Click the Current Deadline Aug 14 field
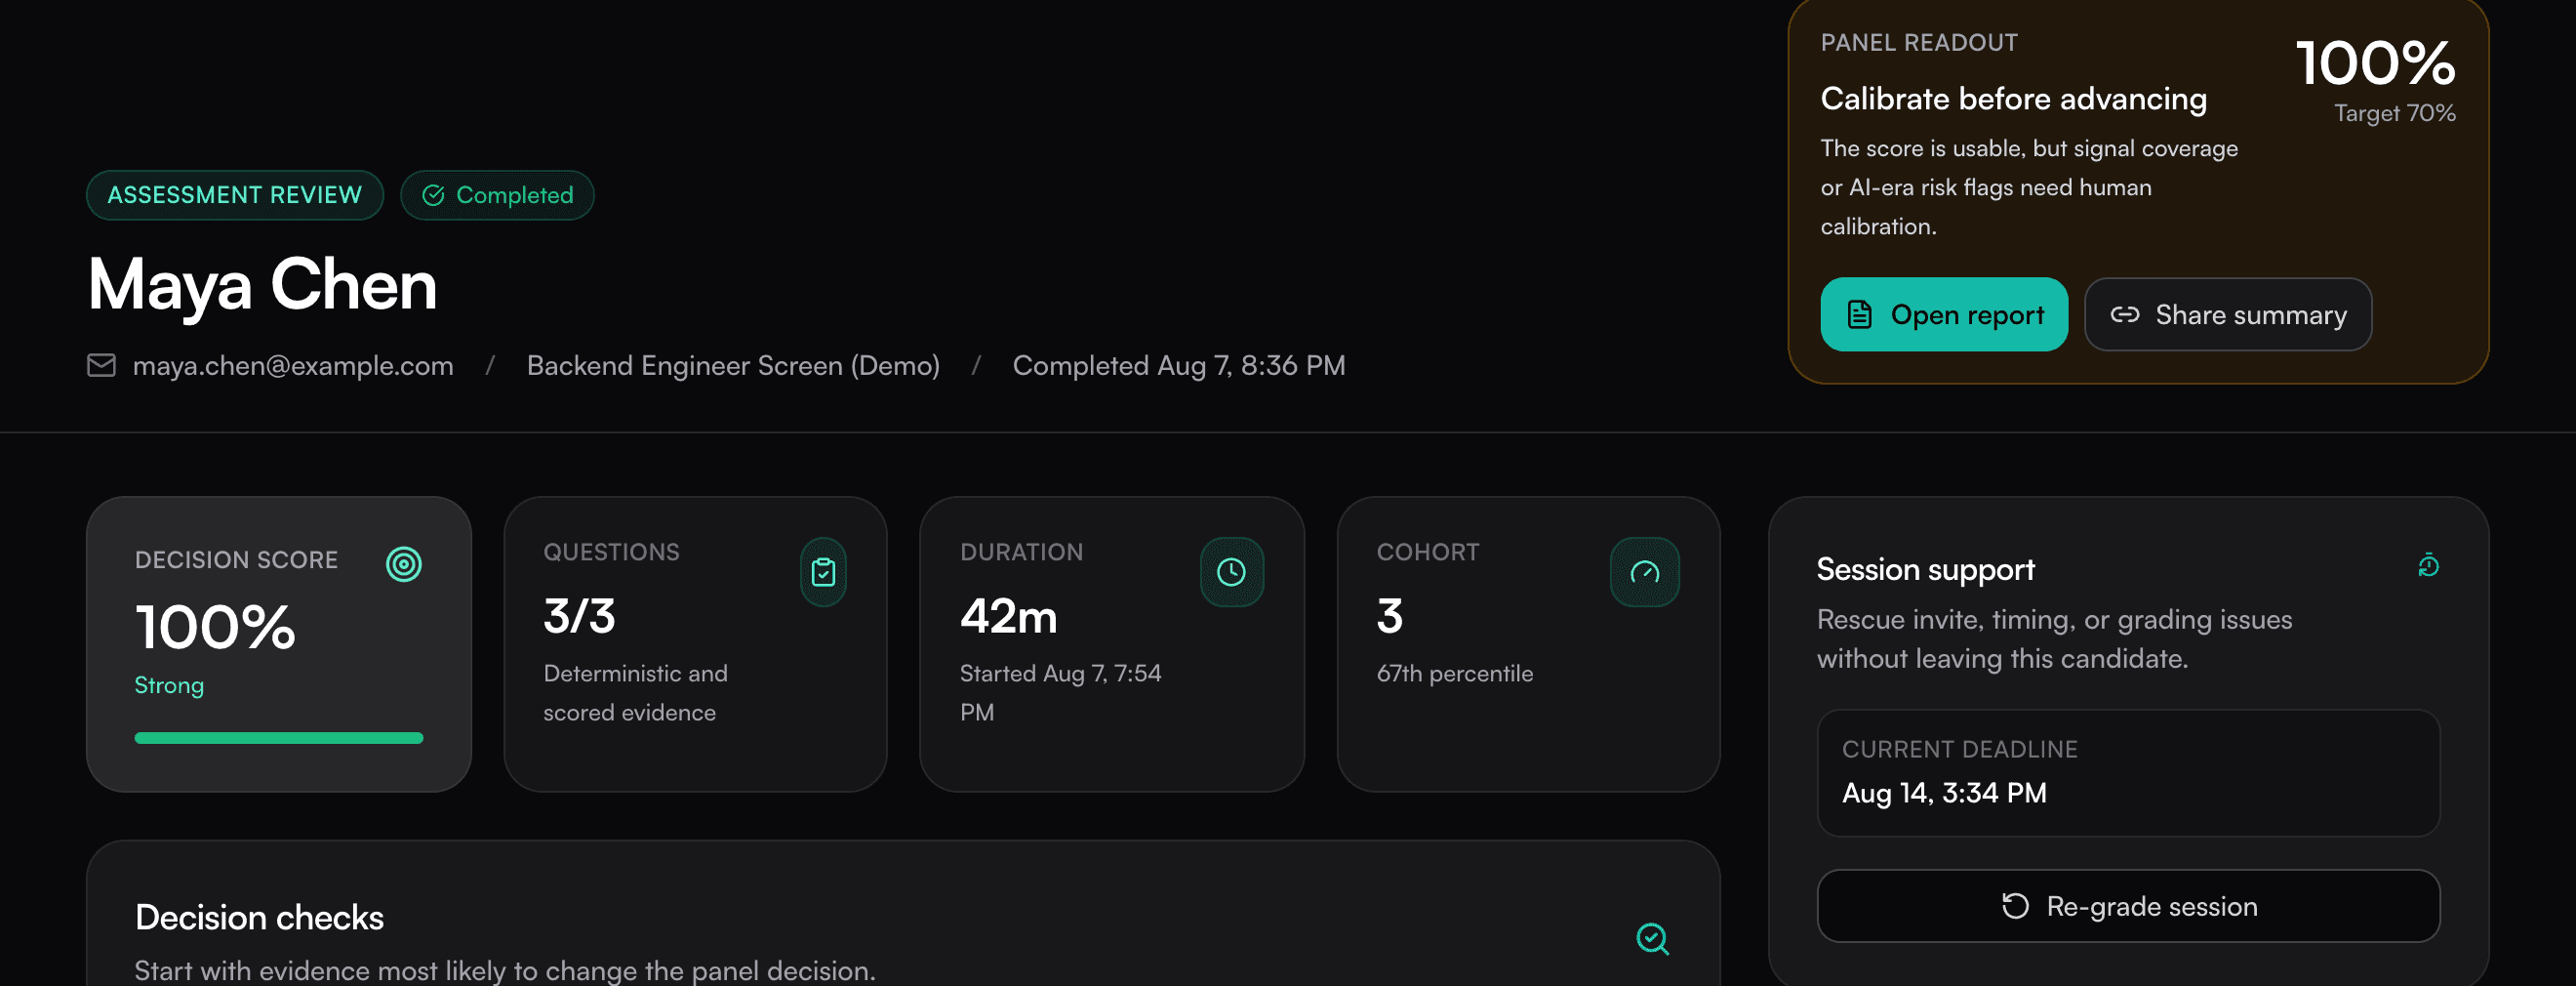Image resolution: width=2576 pixels, height=986 pixels. (x=2127, y=773)
